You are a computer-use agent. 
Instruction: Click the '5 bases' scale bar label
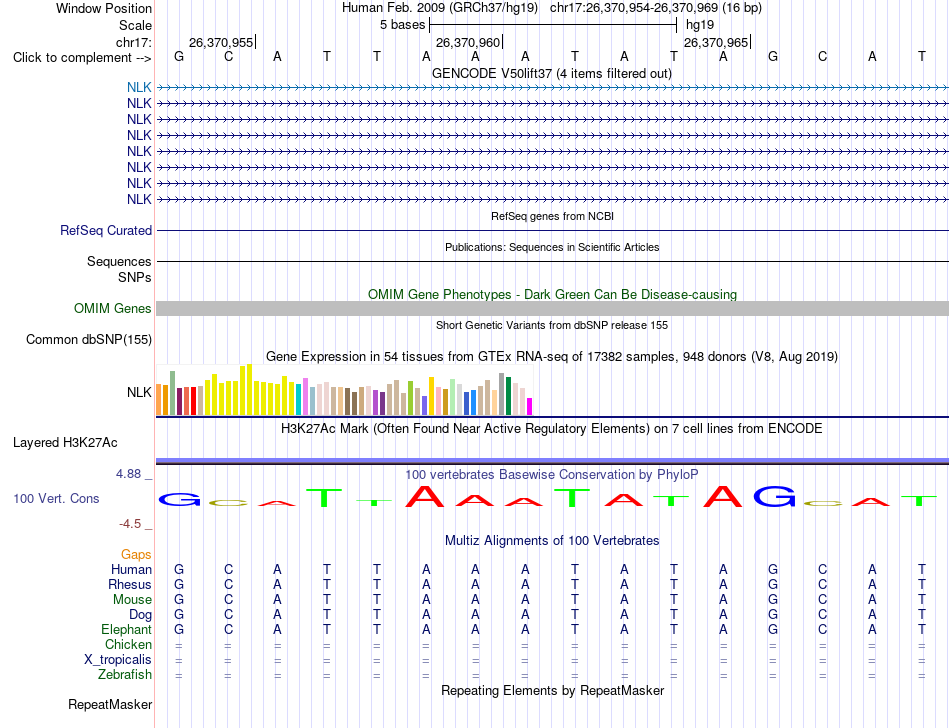pos(403,25)
